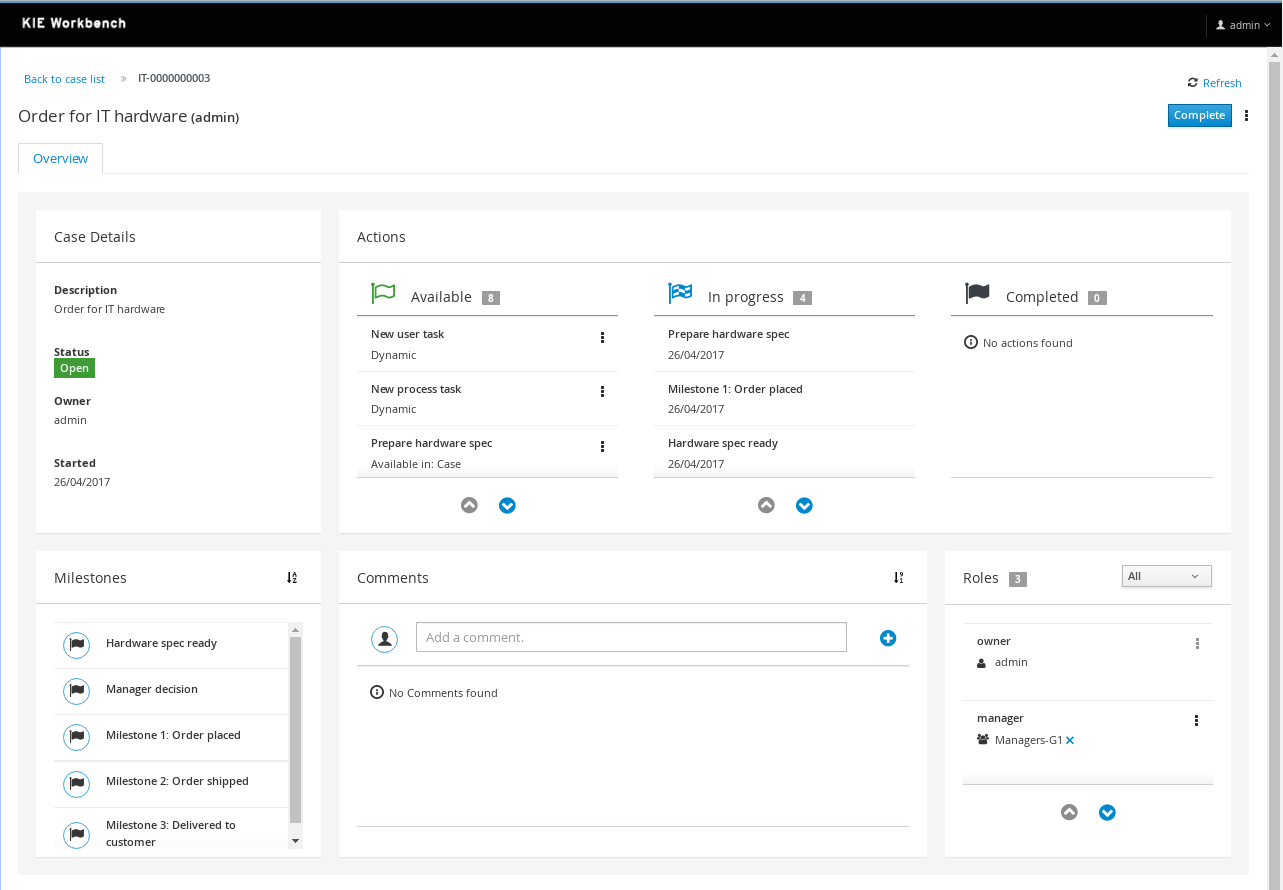Select the Manager decision milestone
The height and width of the screenshot is (890, 1283).
[x=152, y=690]
